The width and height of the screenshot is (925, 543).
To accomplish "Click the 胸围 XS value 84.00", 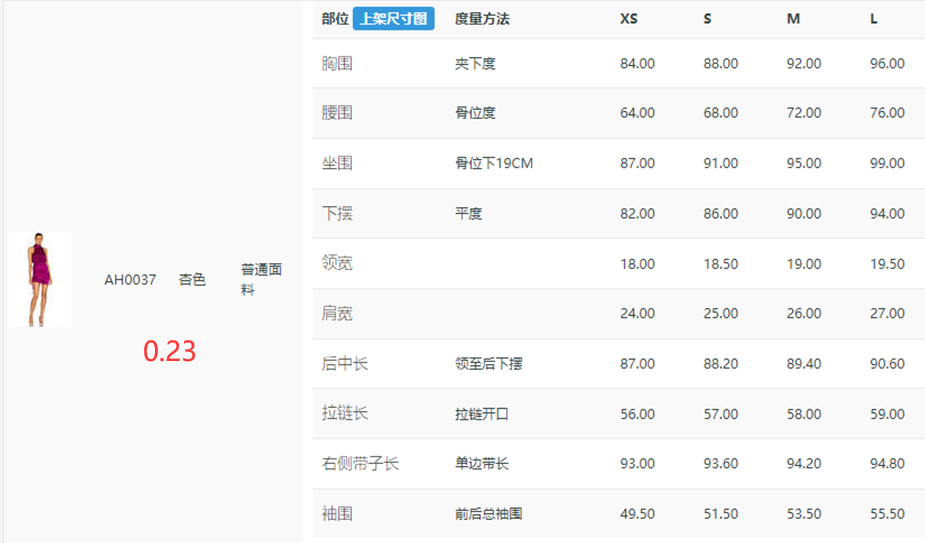I will [x=637, y=63].
